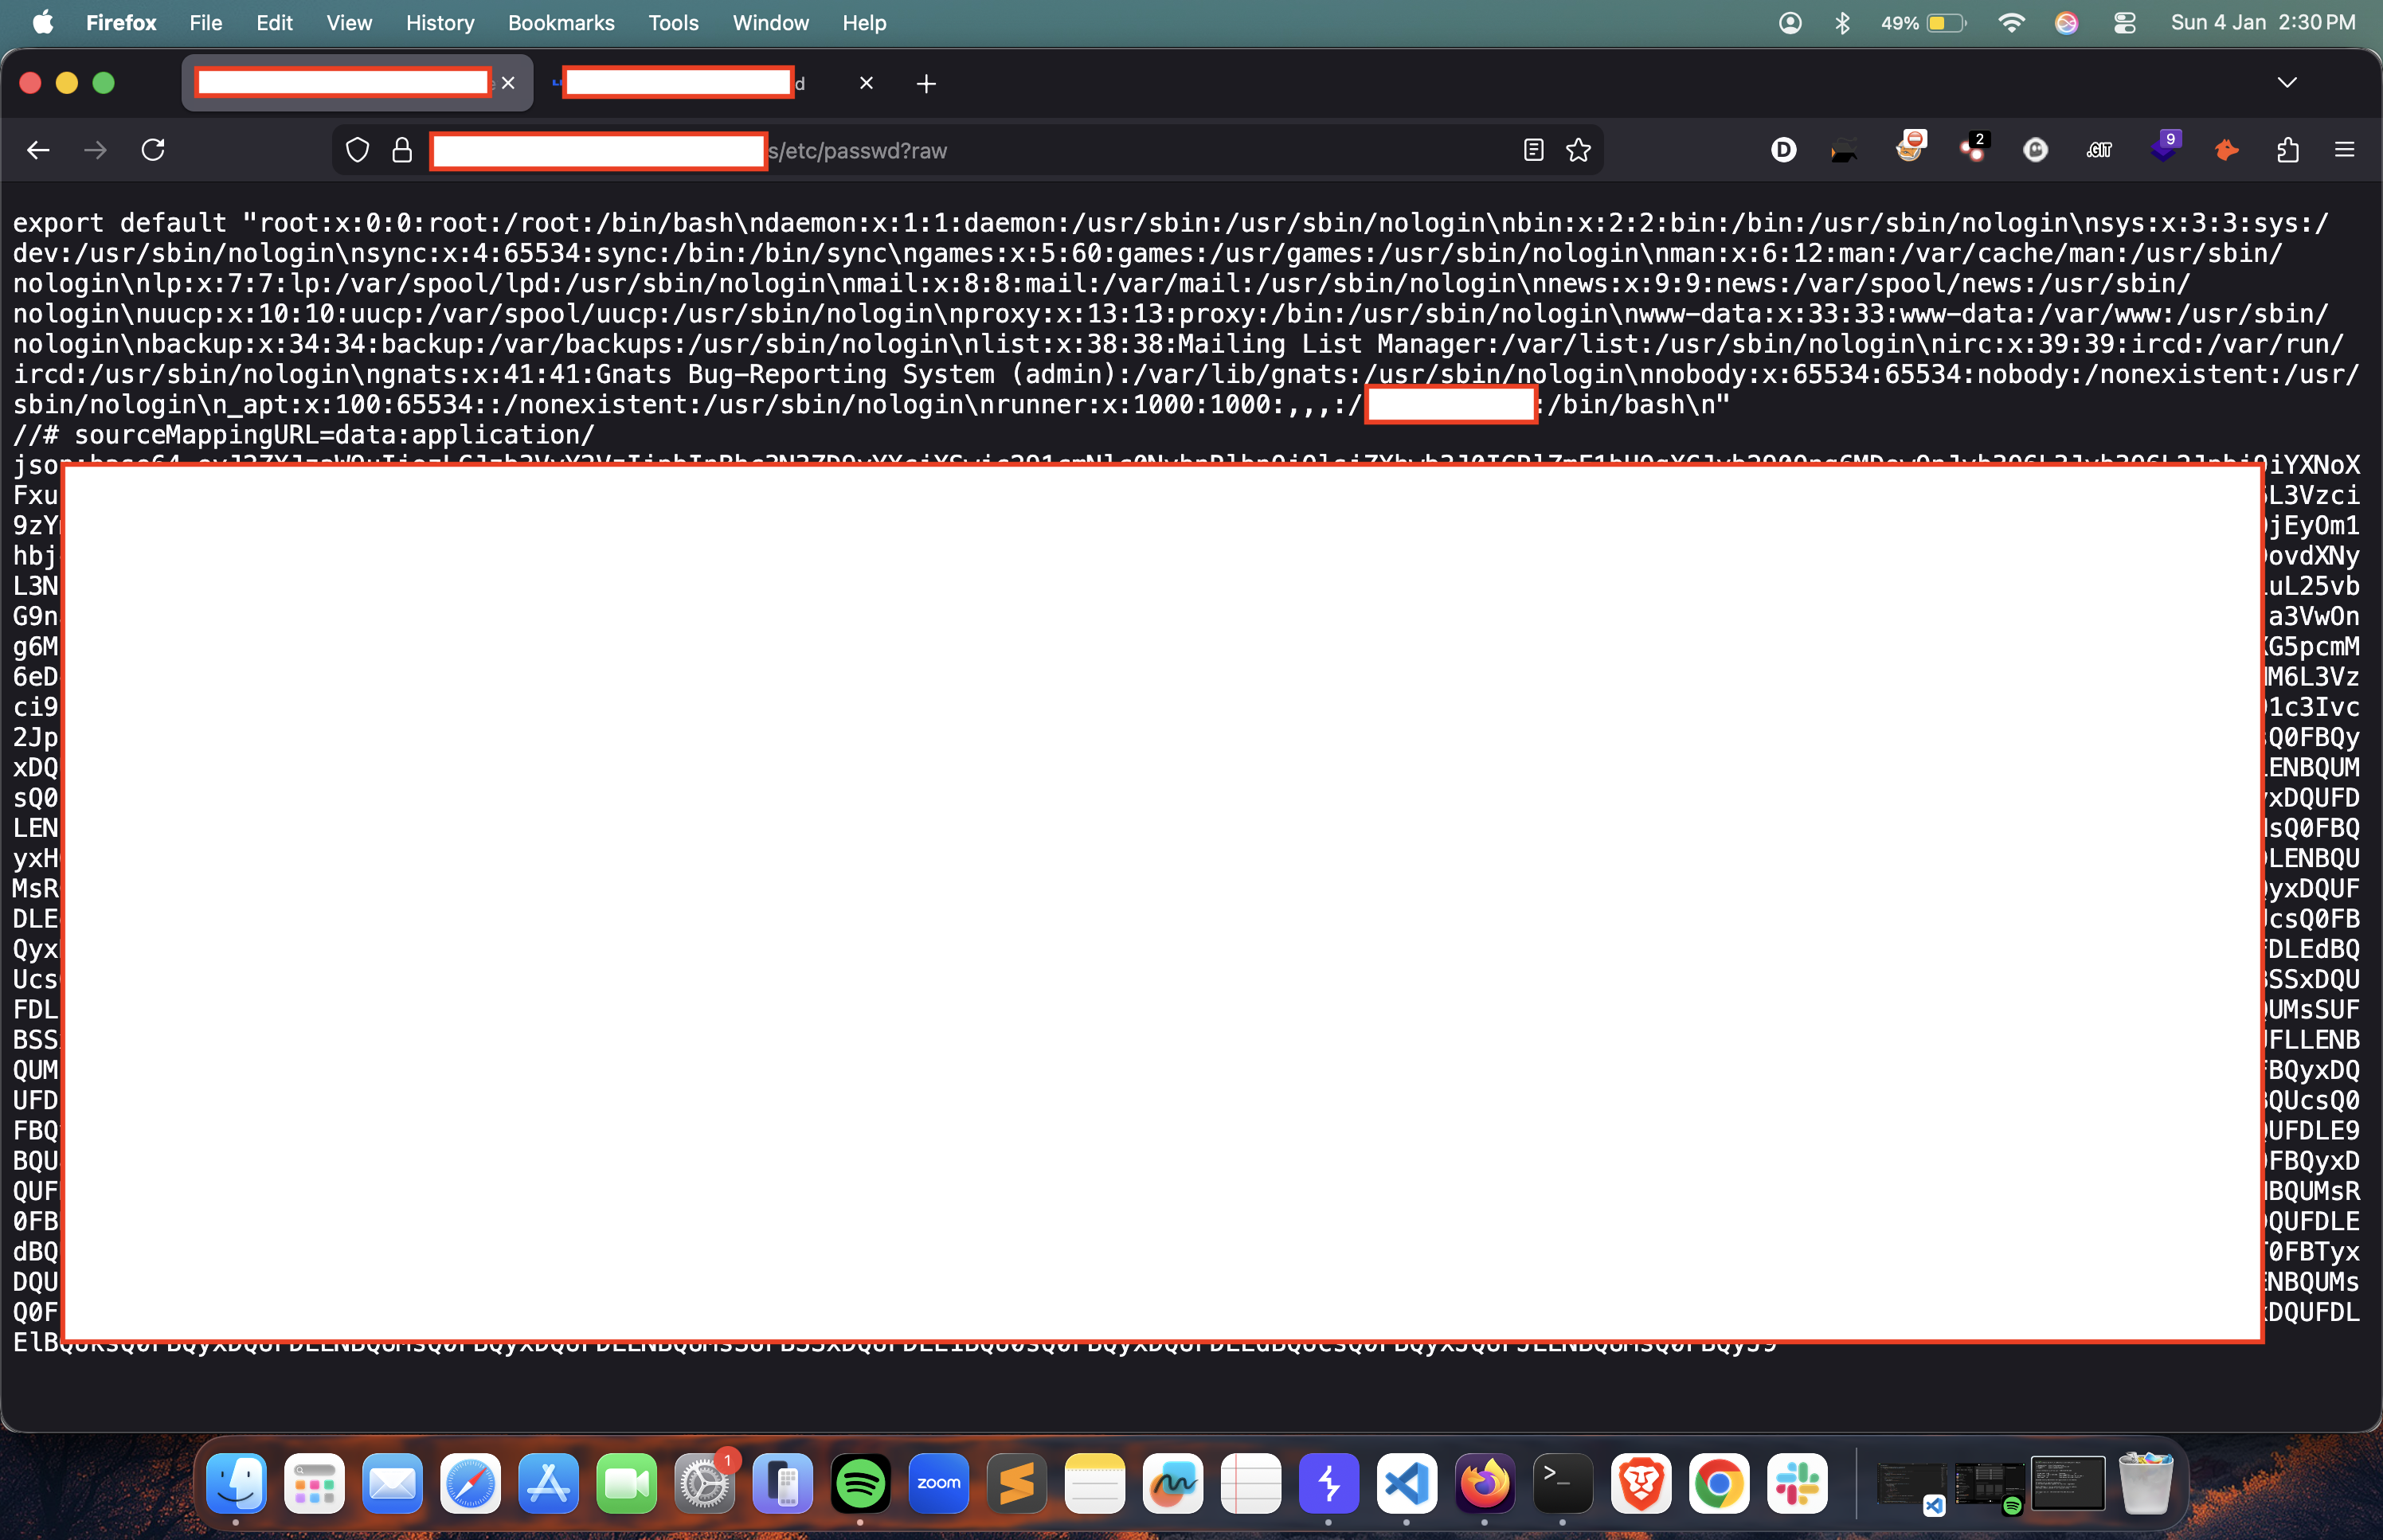Launch Brave browser from the Dock
Screen dimensions: 2383x1540
point(1640,1483)
